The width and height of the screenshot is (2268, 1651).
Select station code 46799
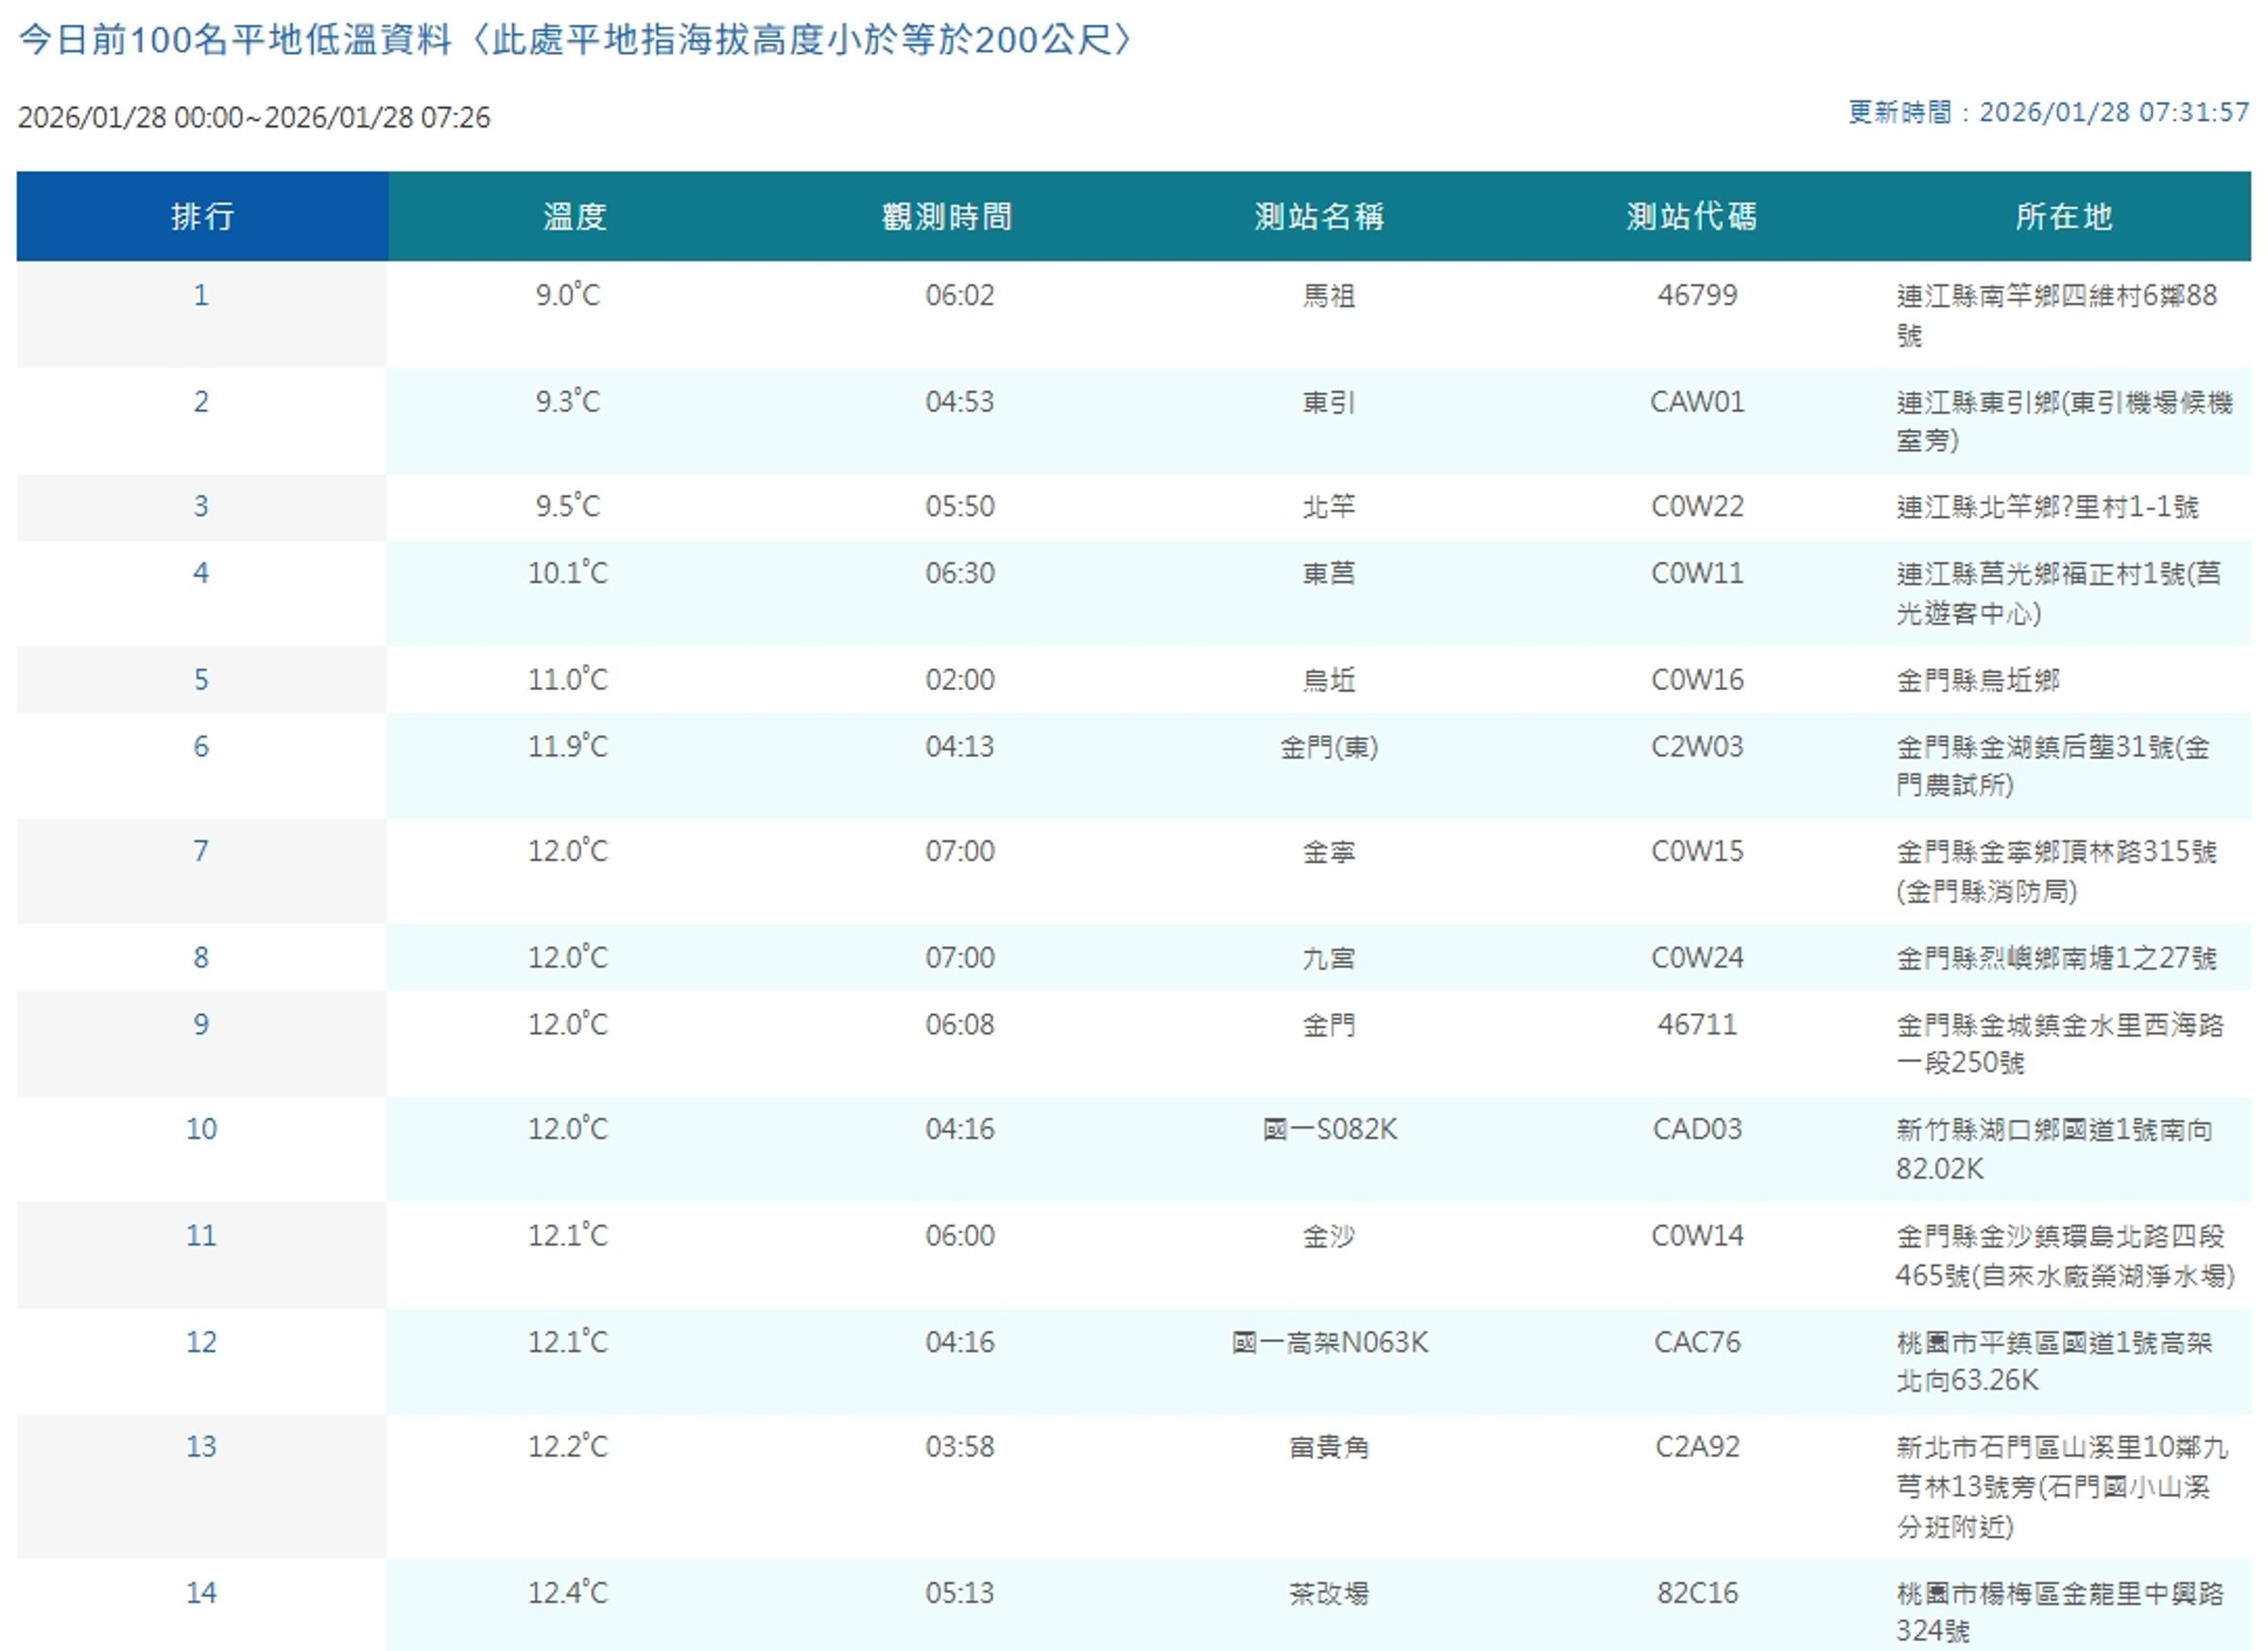pyautogui.click(x=1697, y=296)
